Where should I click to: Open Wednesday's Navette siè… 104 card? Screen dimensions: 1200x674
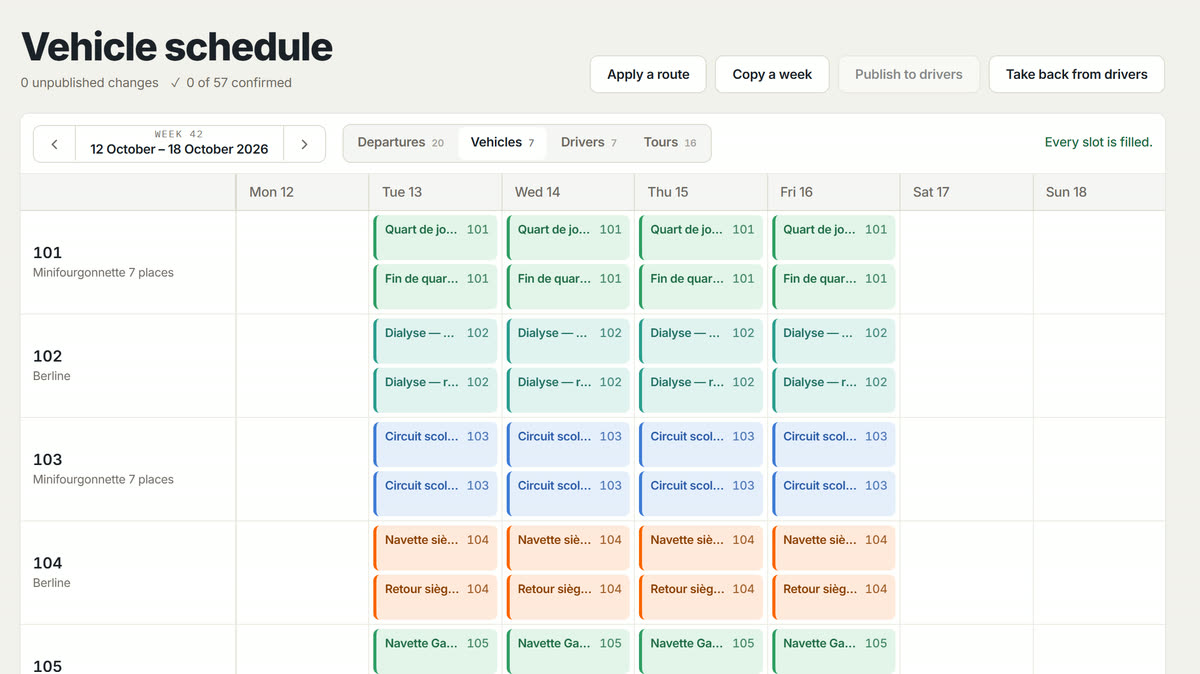(x=568, y=547)
